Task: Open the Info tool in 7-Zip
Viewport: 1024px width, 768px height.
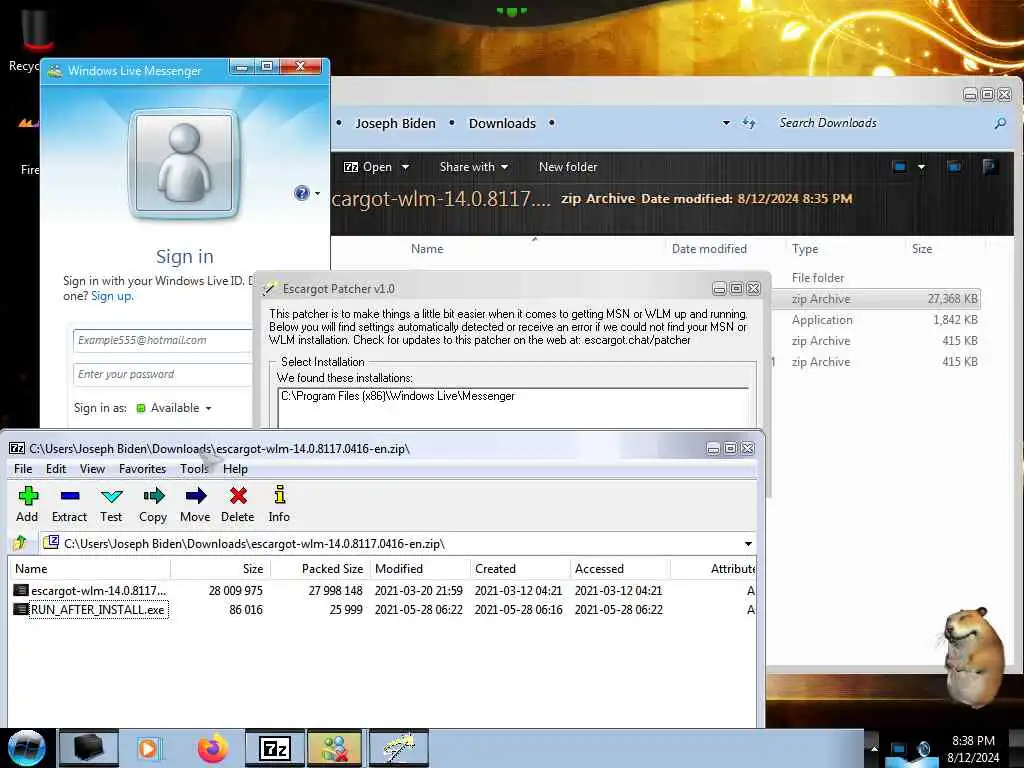Action: [x=280, y=504]
